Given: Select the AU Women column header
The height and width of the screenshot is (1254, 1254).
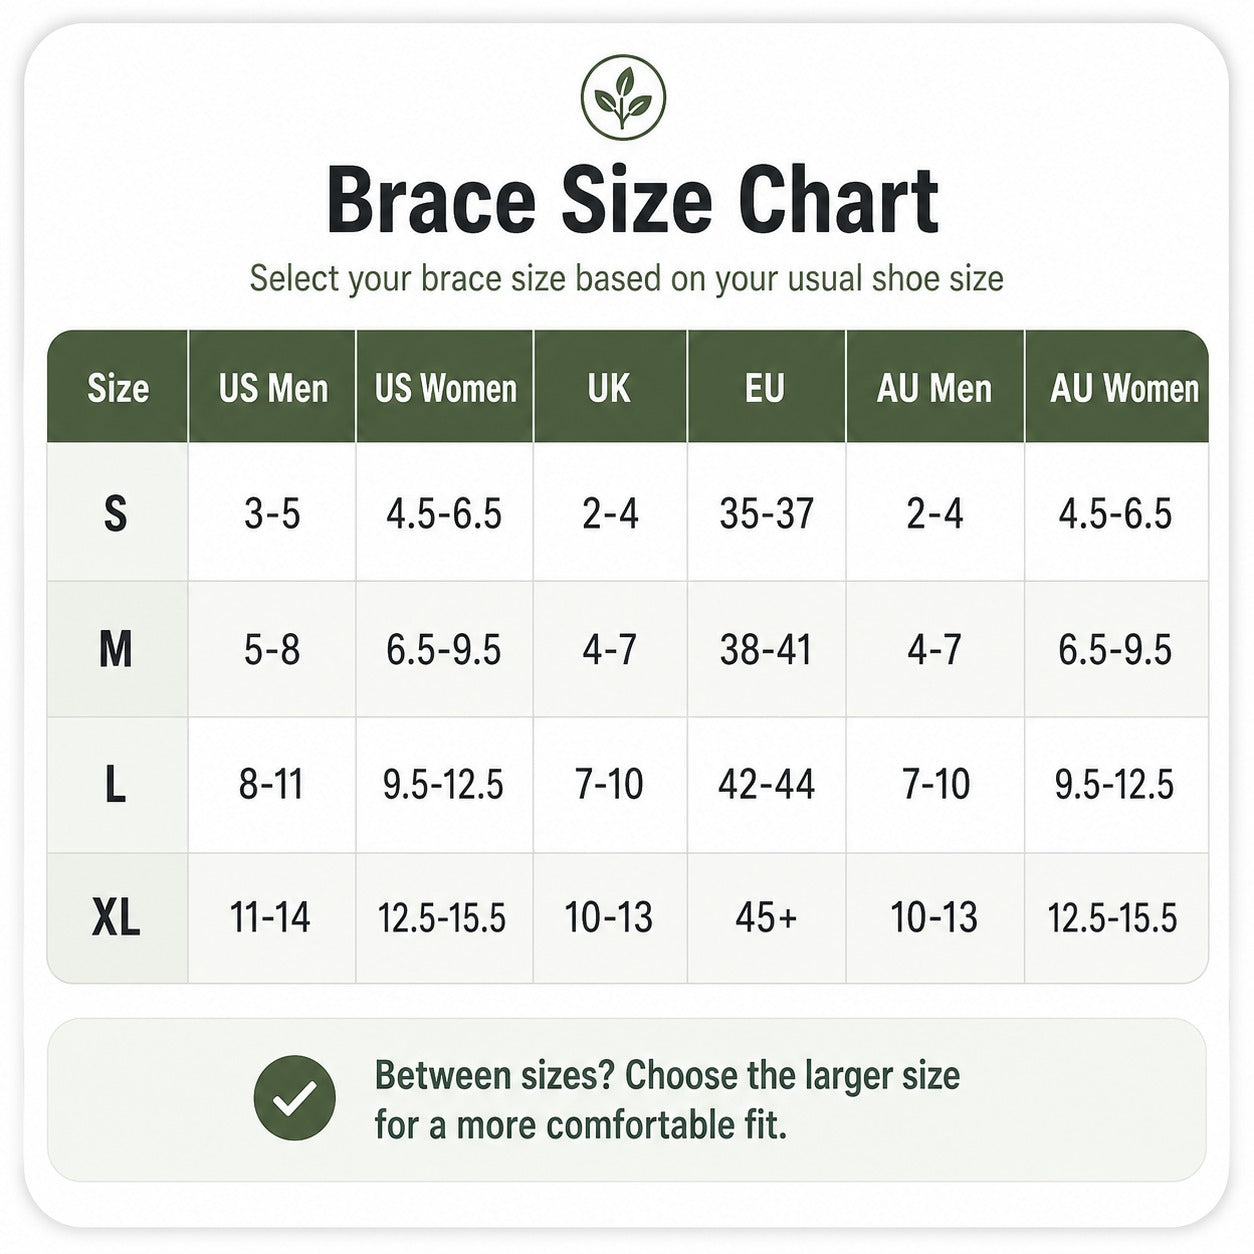Looking at the screenshot, I should 1124,388.
